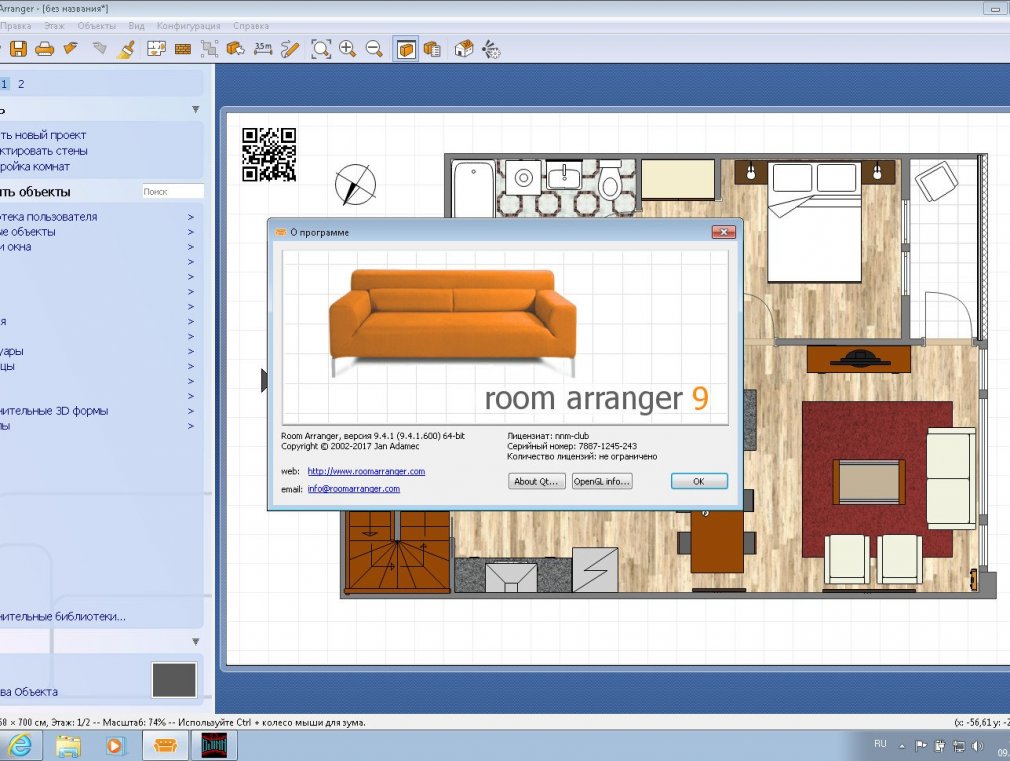Screen dimensions: 1010x761
Task: Save project with floppy disk icon
Action: [x=18, y=49]
